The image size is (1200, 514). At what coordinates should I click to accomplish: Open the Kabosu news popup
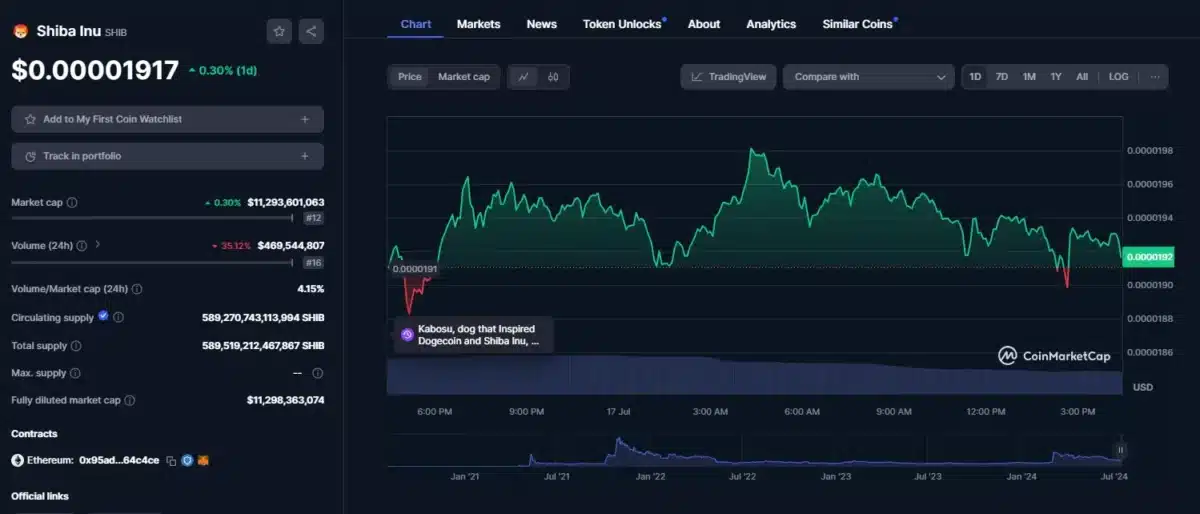[474, 335]
